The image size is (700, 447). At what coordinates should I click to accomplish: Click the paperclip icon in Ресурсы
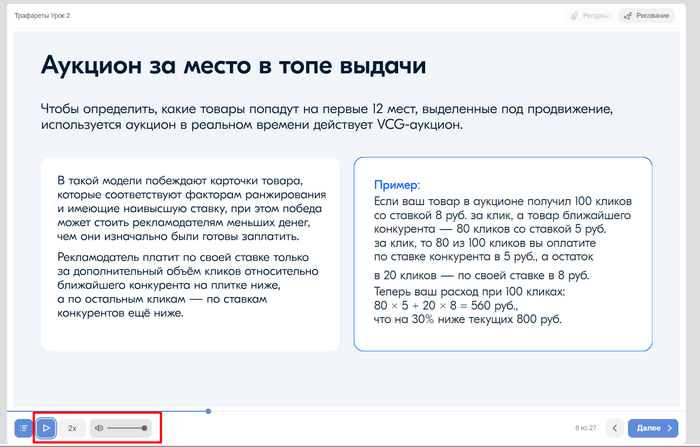(x=575, y=16)
